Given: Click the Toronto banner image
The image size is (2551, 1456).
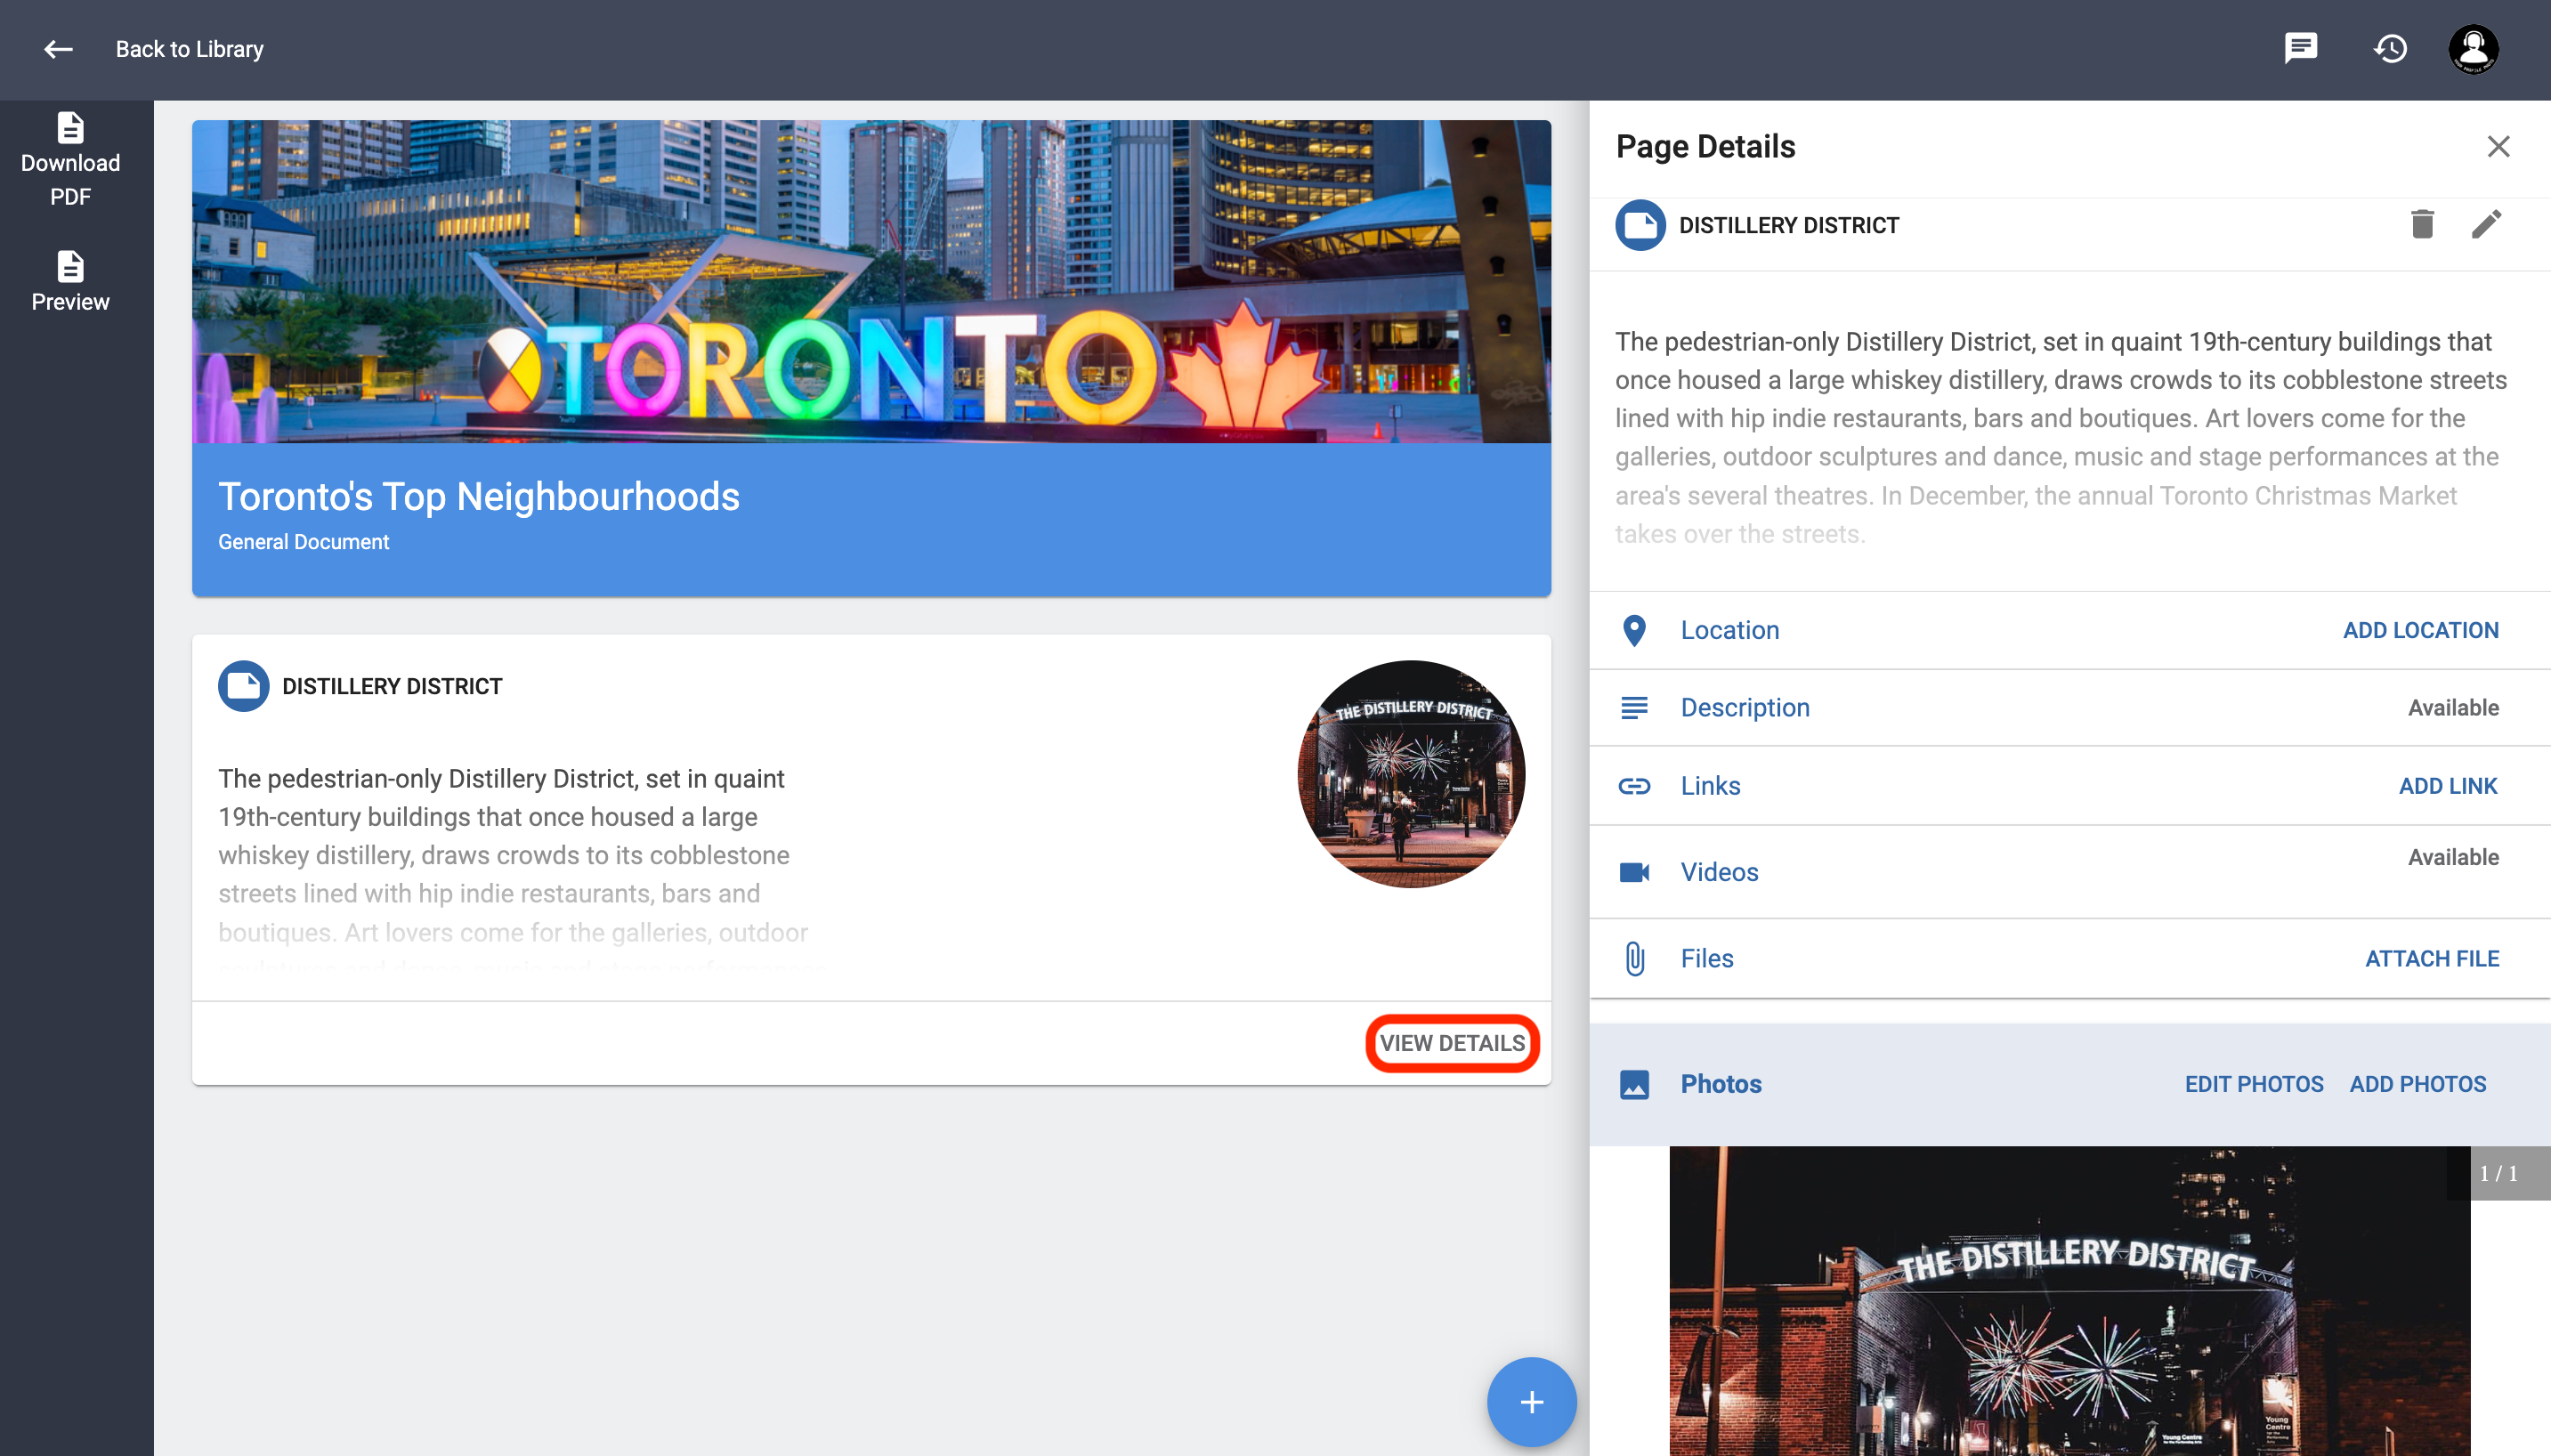Looking at the screenshot, I should [x=871, y=282].
